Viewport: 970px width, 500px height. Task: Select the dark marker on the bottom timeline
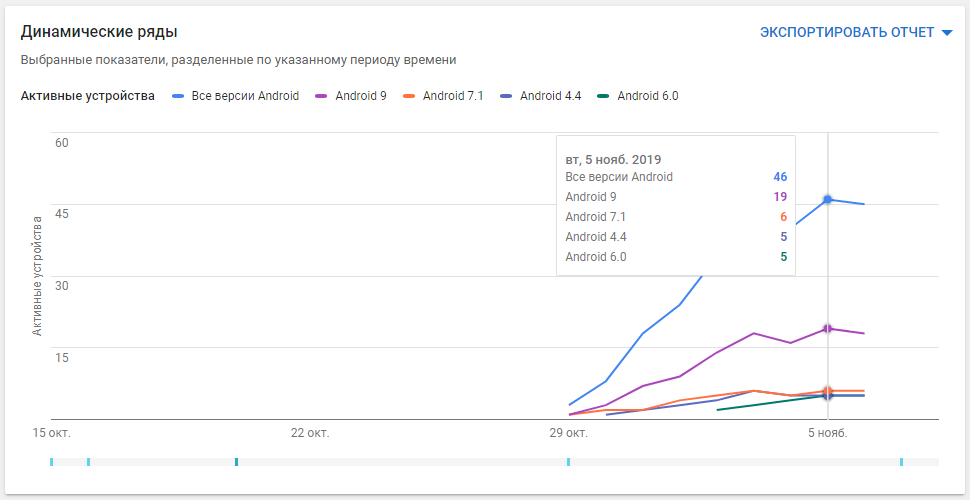(x=236, y=462)
